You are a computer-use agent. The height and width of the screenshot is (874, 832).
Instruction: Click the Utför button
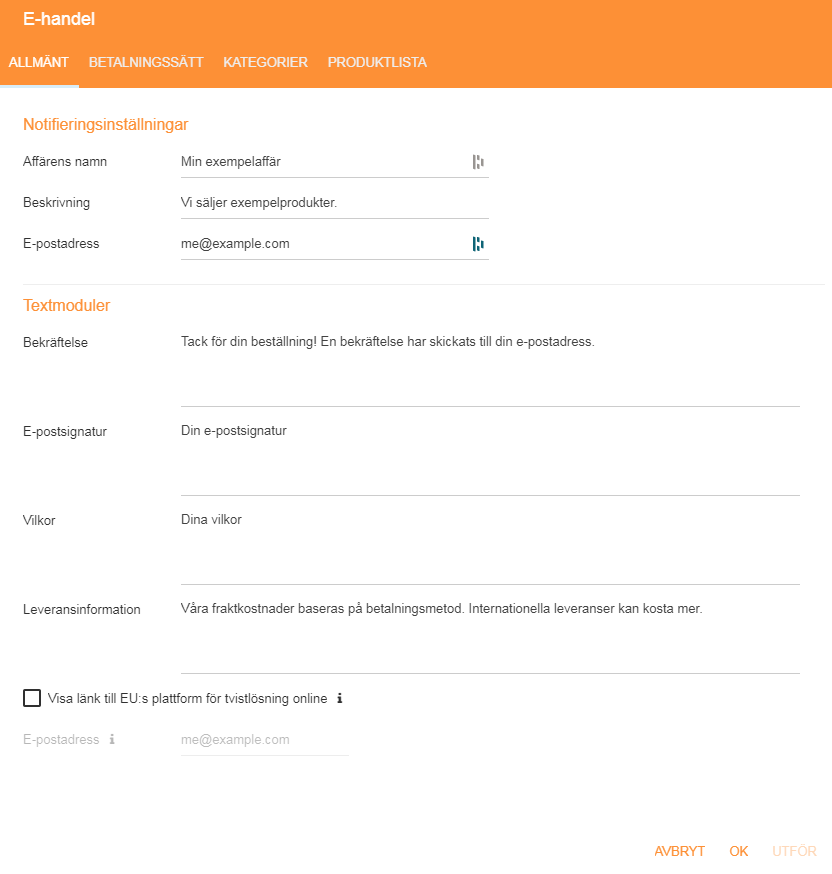[x=794, y=851]
